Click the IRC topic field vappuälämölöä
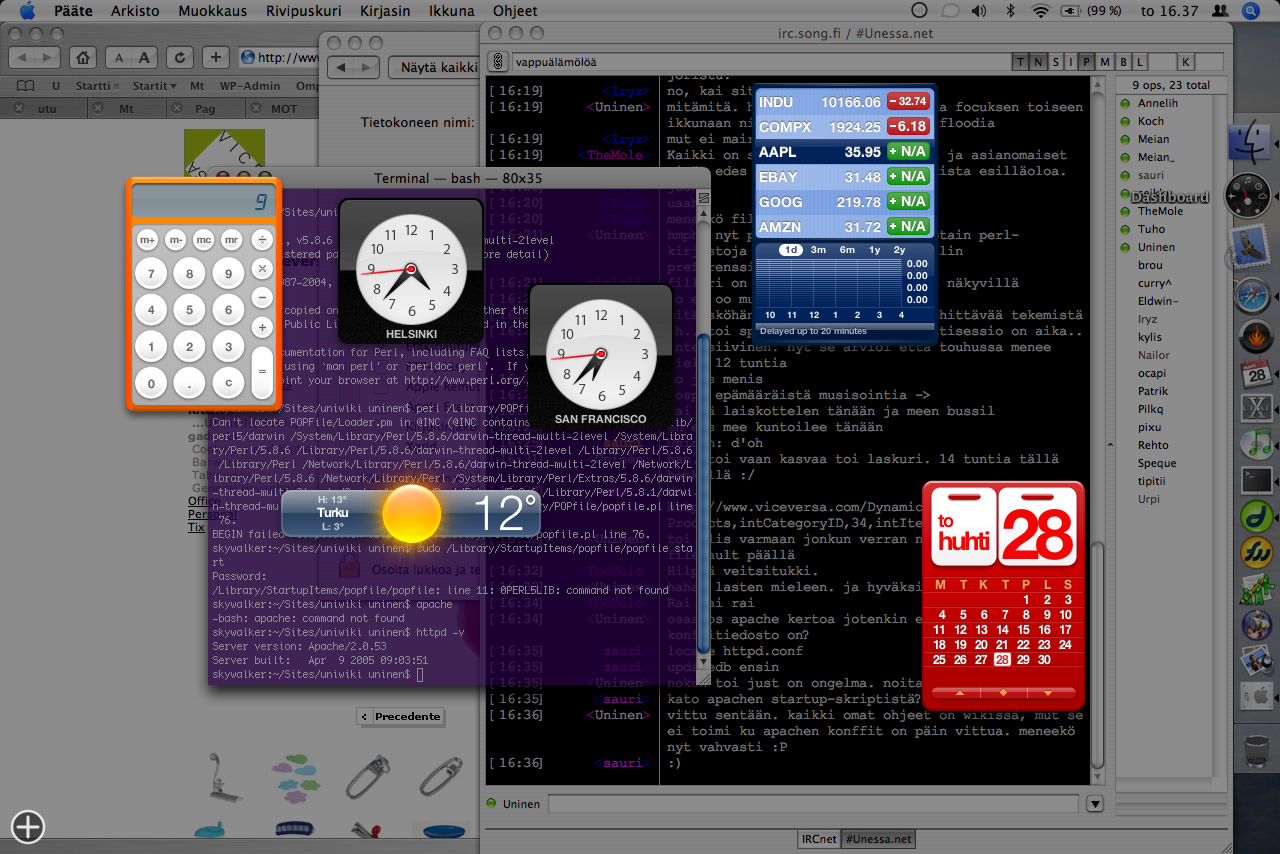The image size is (1280, 854). click(x=760, y=62)
